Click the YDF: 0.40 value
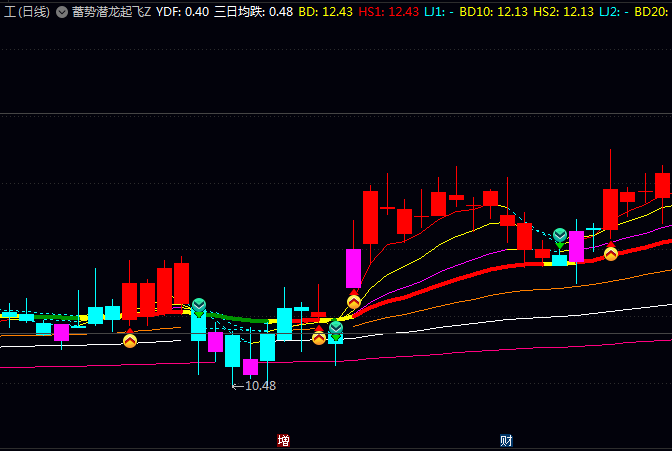The width and height of the screenshot is (672, 451). [x=182, y=12]
